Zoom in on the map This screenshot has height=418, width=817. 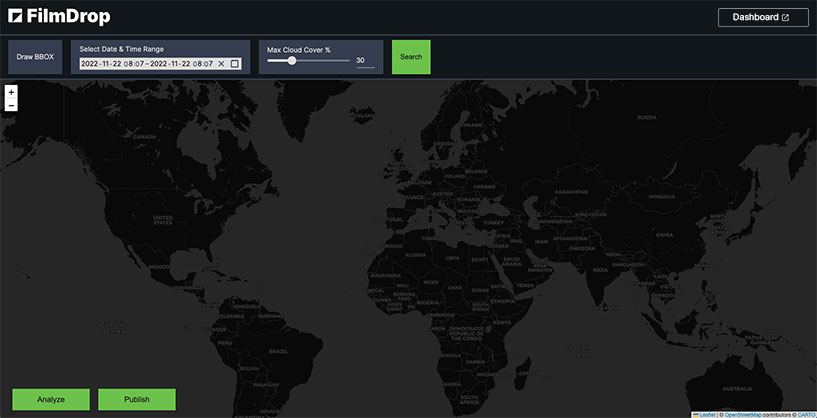click(11, 91)
